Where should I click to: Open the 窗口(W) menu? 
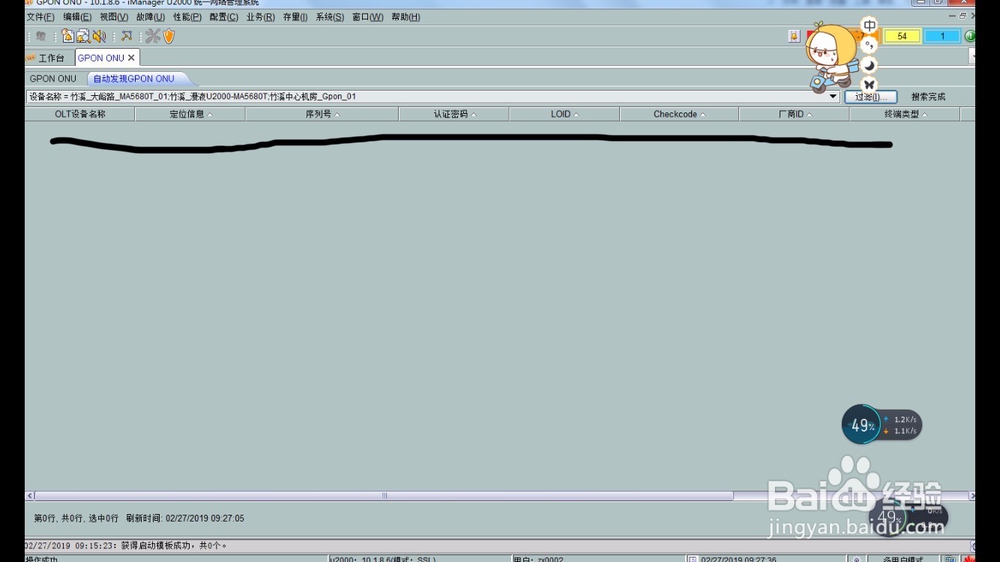[367, 17]
